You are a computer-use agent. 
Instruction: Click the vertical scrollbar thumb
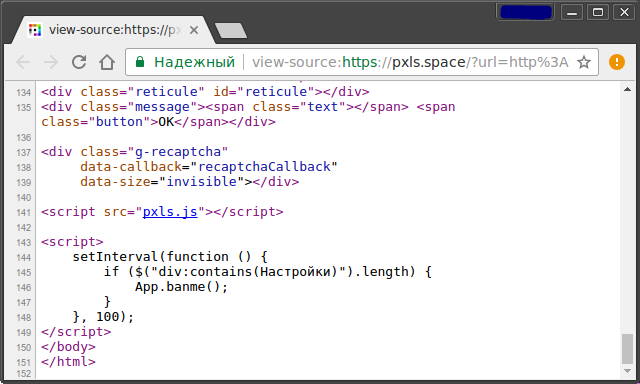[627, 348]
